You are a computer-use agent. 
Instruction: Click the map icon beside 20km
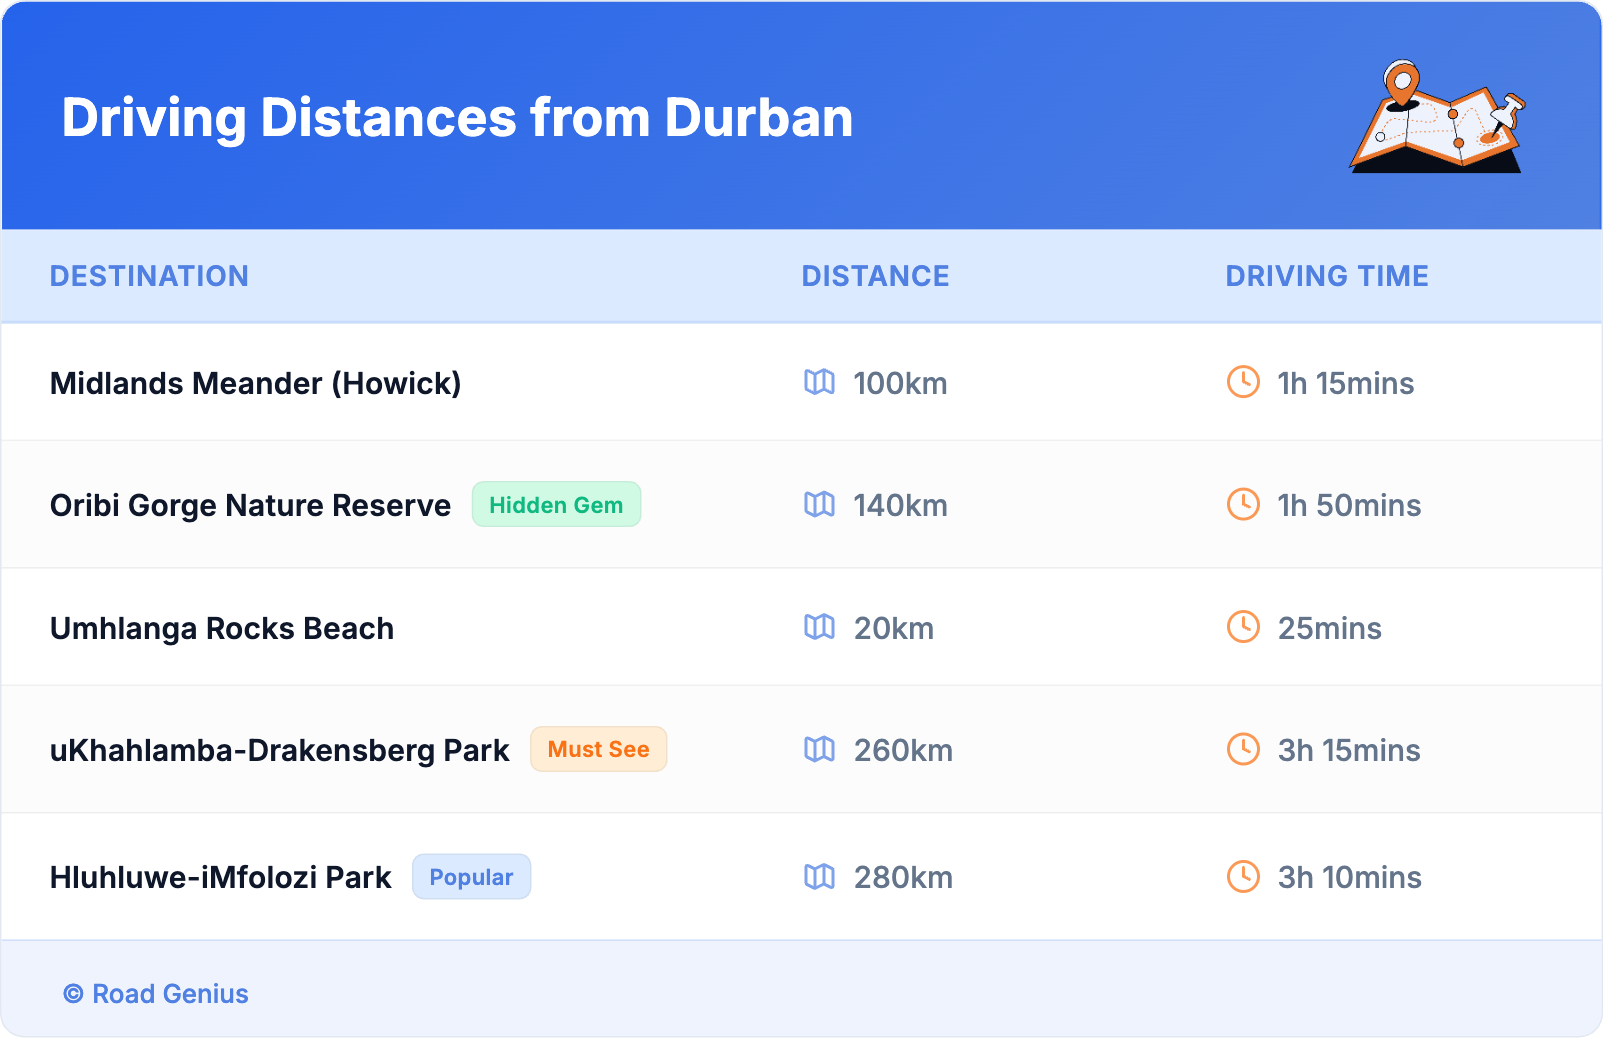click(819, 627)
